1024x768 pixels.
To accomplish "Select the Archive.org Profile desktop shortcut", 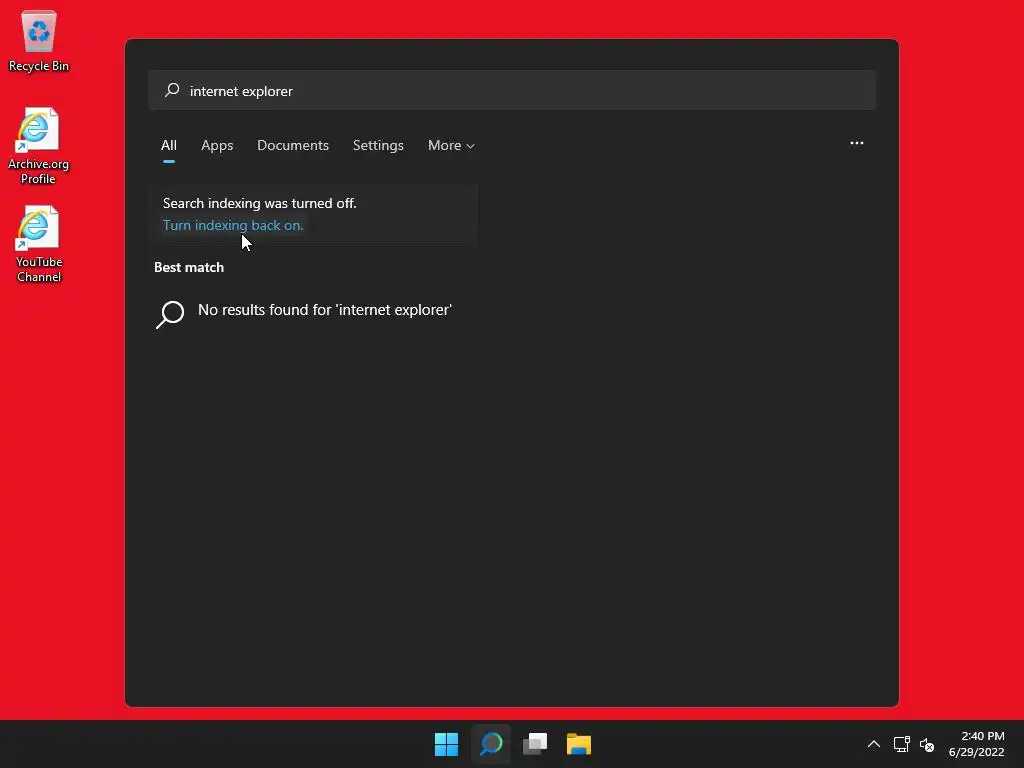I will [38, 146].
